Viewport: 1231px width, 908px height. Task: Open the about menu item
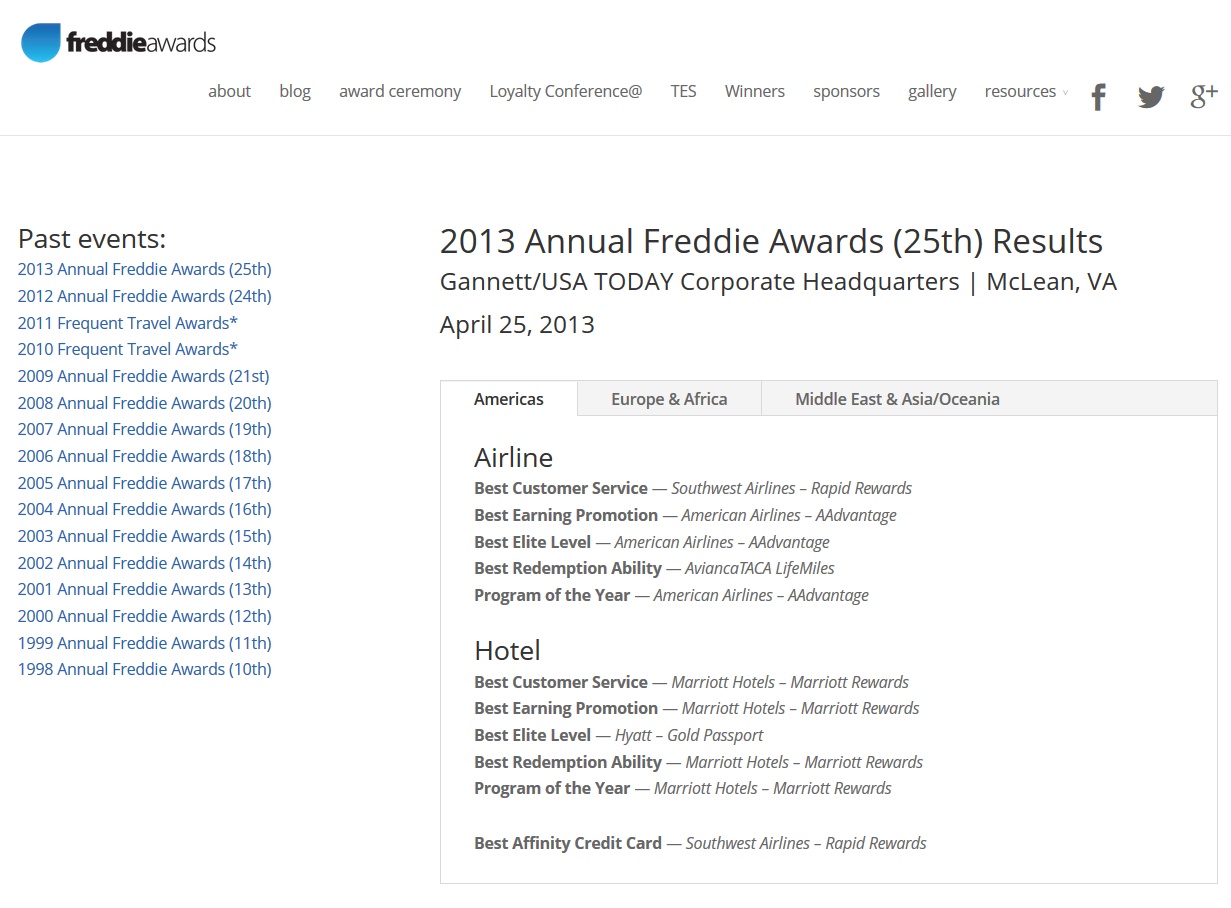coord(229,91)
